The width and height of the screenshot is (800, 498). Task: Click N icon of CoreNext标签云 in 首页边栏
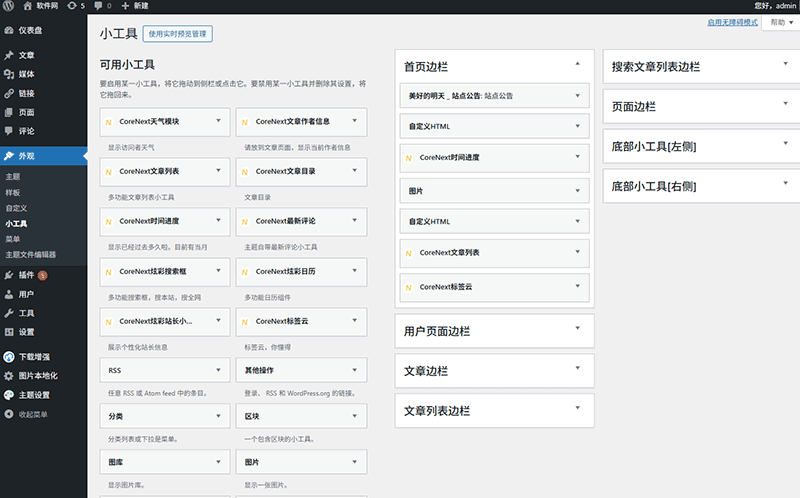point(409,287)
